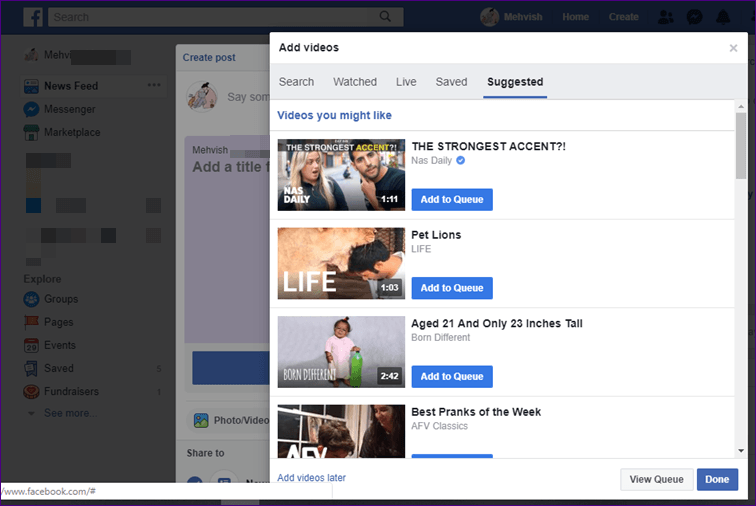756x506 pixels.
Task: Click the Events calendar icon
Action: point(31,345)
